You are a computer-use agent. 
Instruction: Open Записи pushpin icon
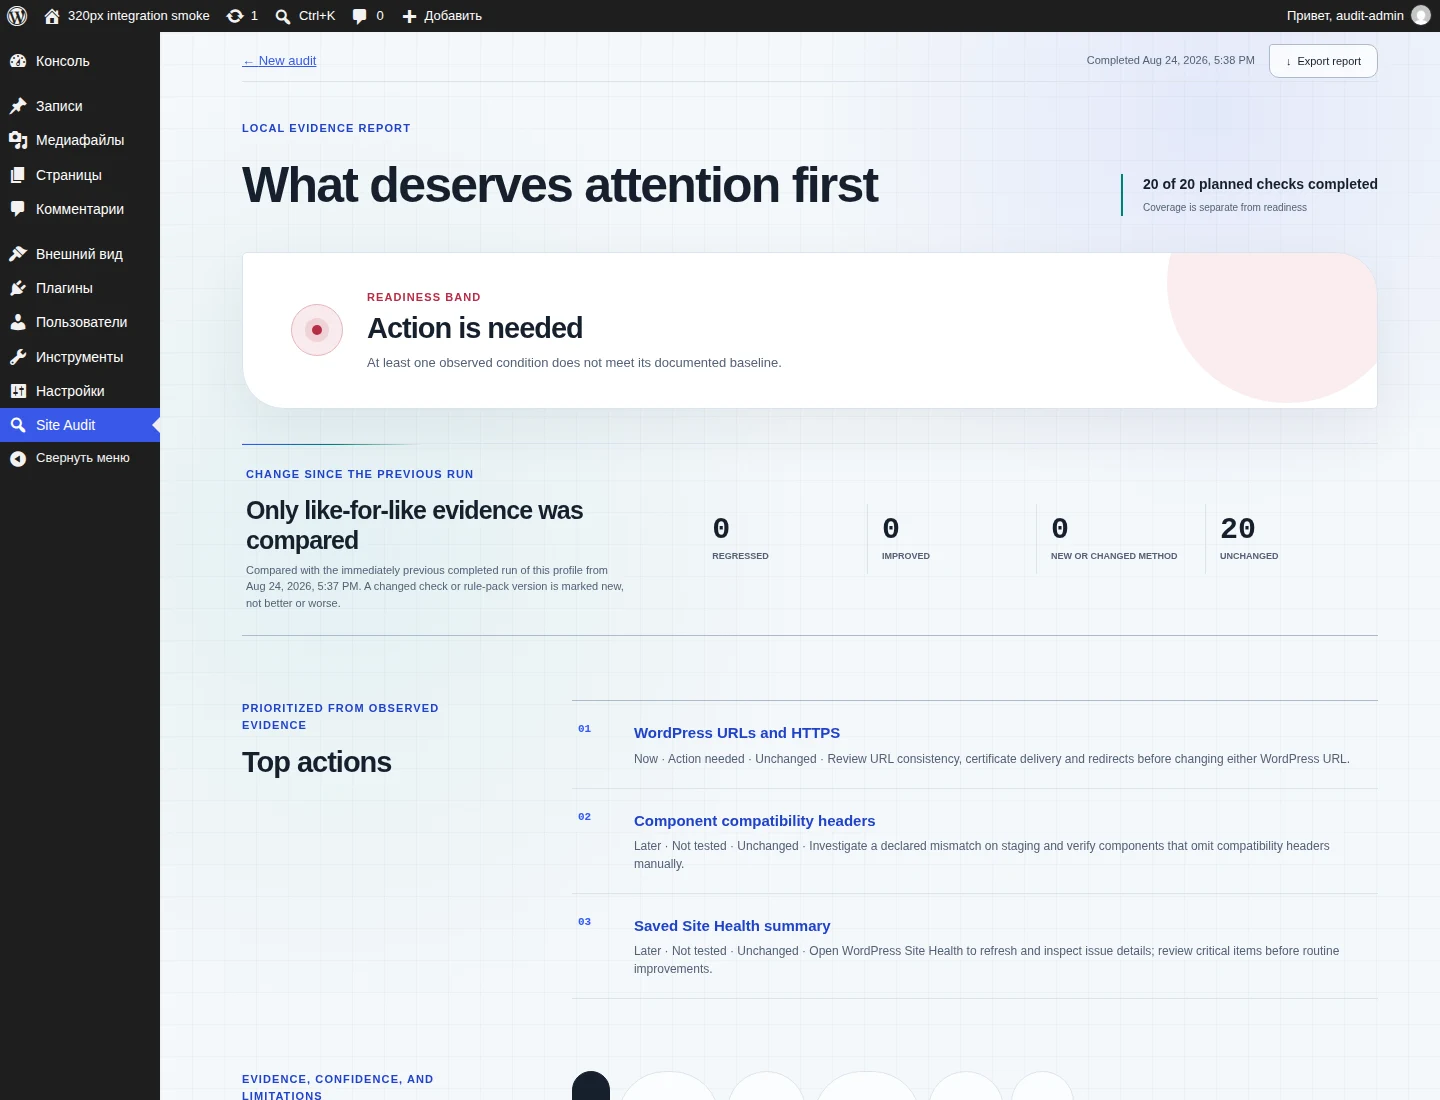click(x=18, y=106)
